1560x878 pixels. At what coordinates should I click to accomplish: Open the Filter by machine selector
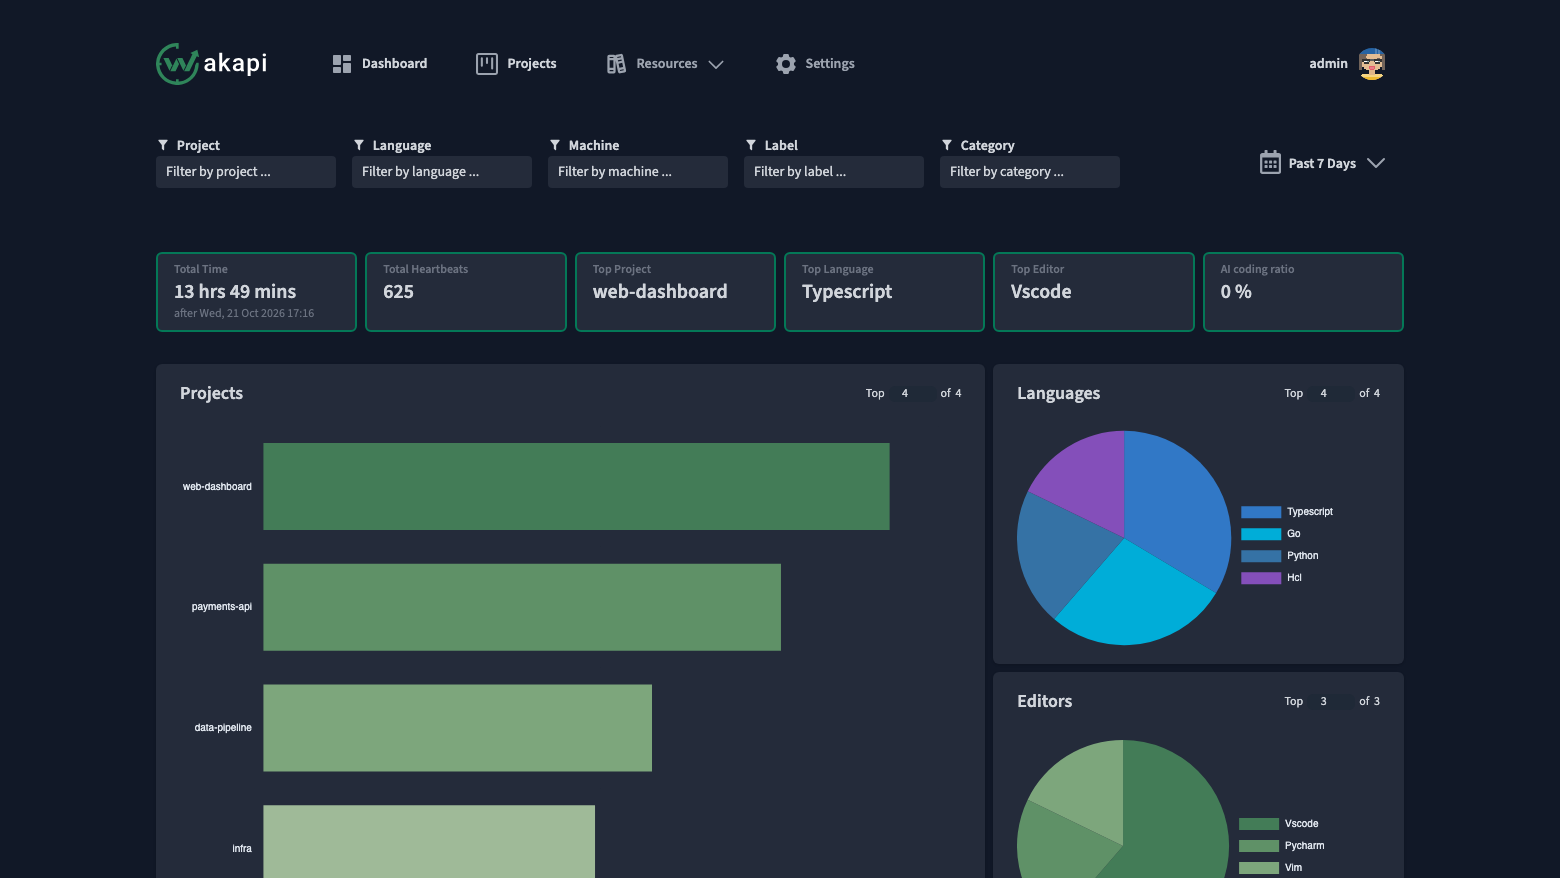pyautogui.click(x=638, y=172)
